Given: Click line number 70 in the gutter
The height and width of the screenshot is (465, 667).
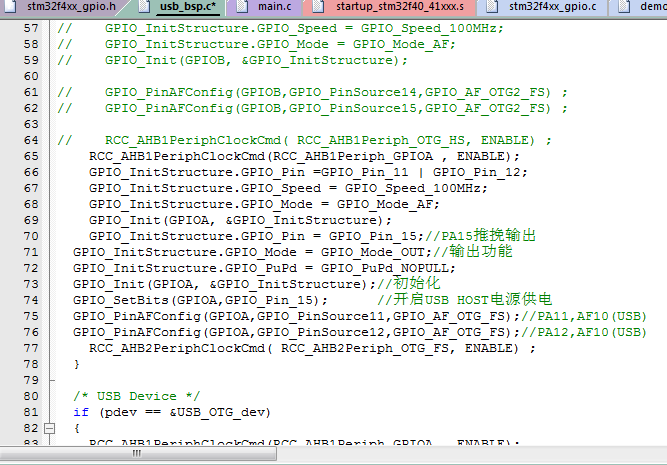Looking at the screenshot, I should click(30, 236).
